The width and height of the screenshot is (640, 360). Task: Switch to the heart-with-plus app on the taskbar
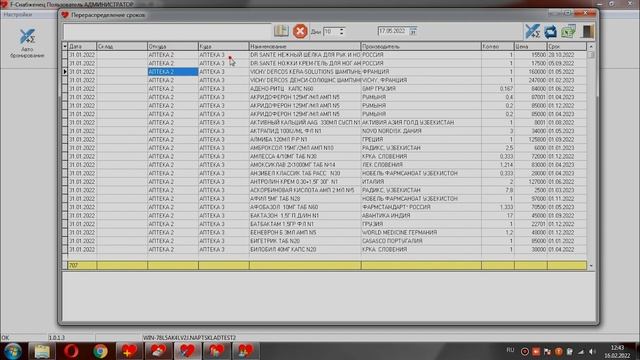129,351
